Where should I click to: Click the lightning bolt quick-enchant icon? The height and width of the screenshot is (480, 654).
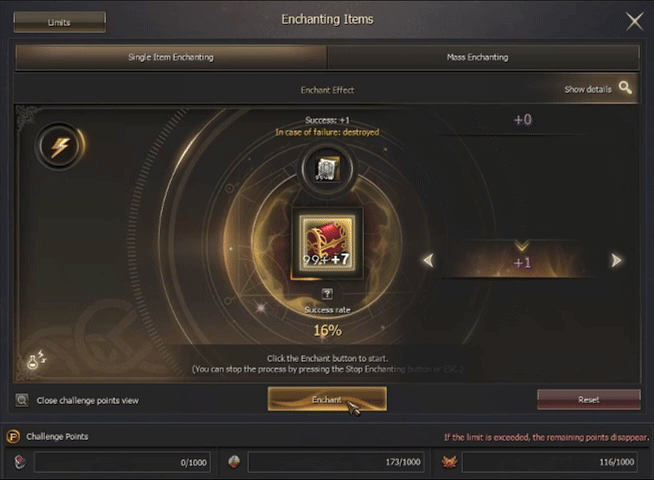(60, 146)
